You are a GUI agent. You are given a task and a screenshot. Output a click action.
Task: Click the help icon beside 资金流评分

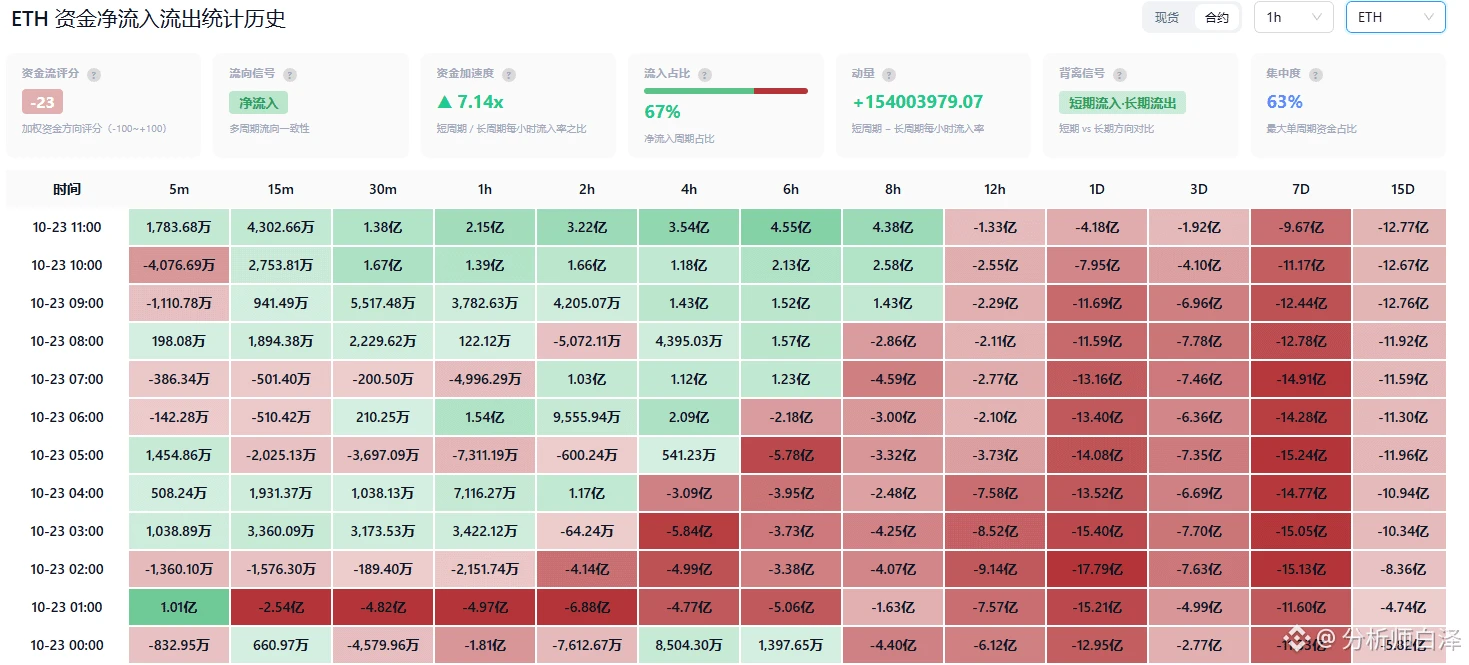pyautogui.click(x=94, y=75)
